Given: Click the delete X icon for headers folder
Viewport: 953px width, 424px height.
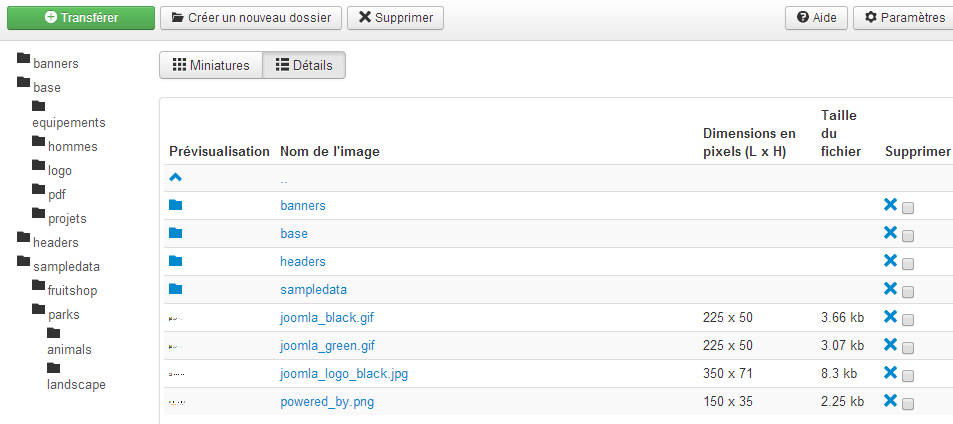Looking at the screenshot, I should 890,261.
